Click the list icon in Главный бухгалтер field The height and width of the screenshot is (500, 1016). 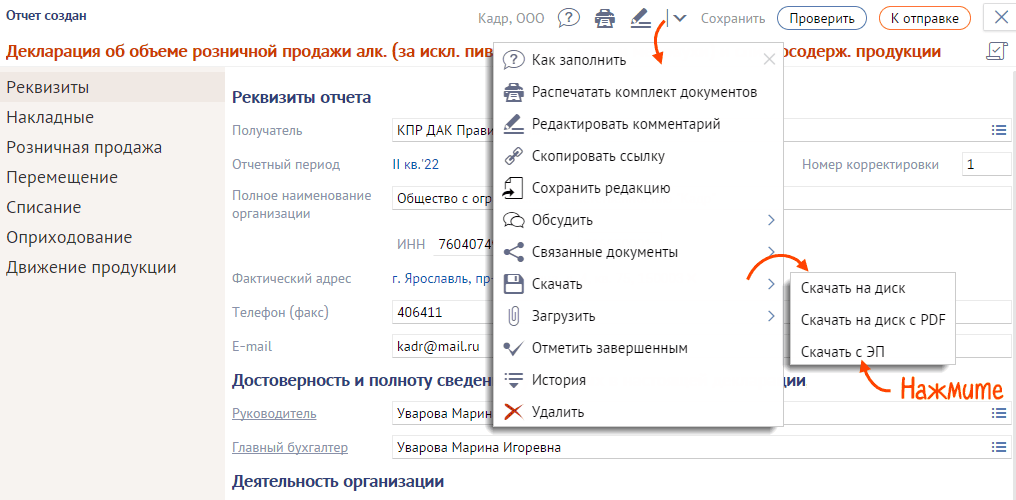coord(998,448)
